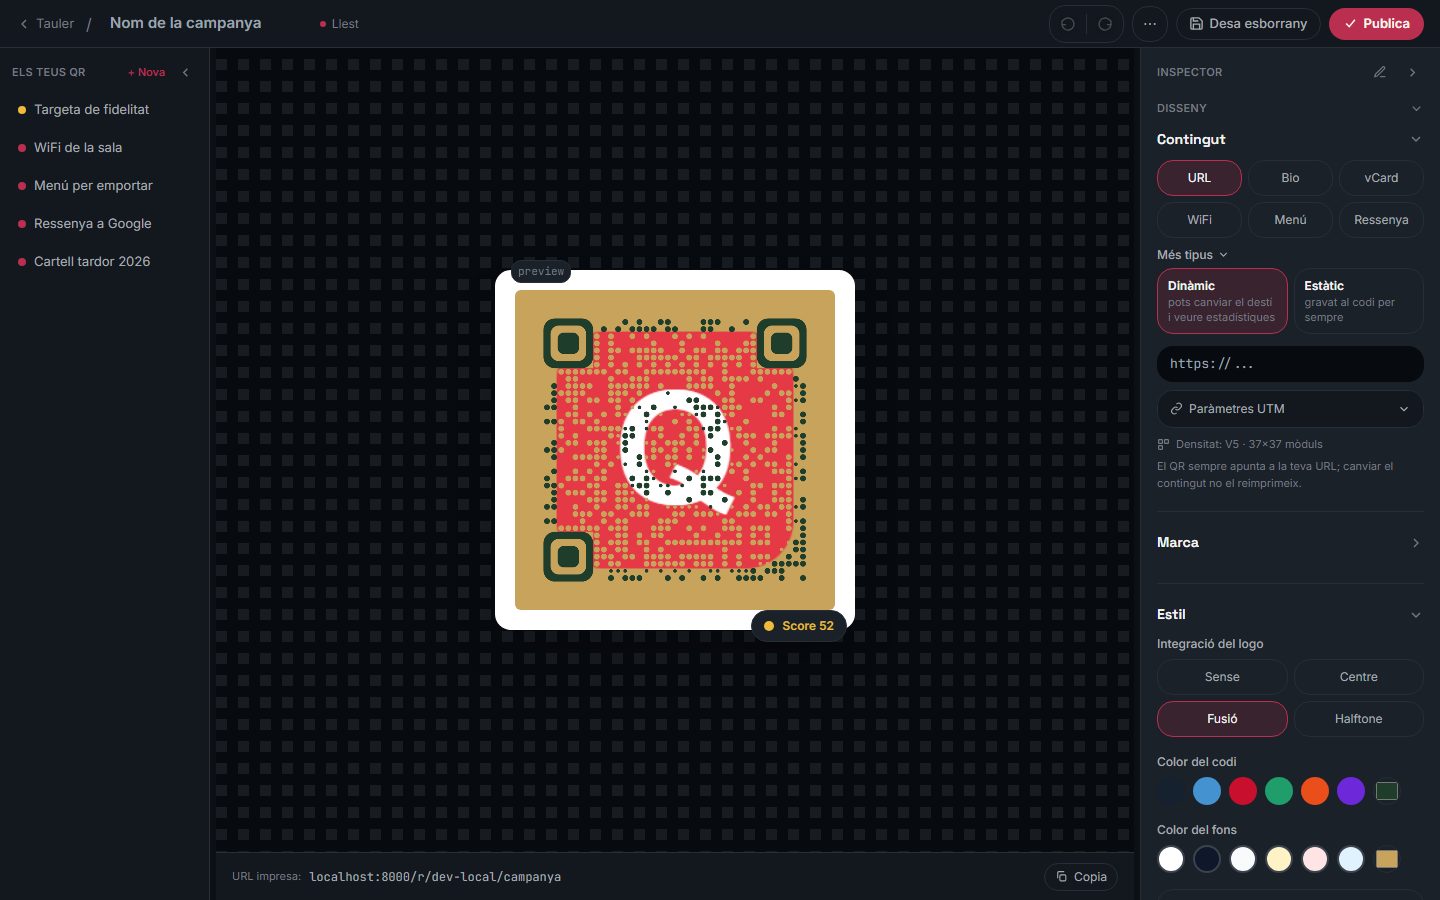The image size is (1440, 900).
Task: Open Cartell tardor 2026 QR
Action: (x=104, y=262)
